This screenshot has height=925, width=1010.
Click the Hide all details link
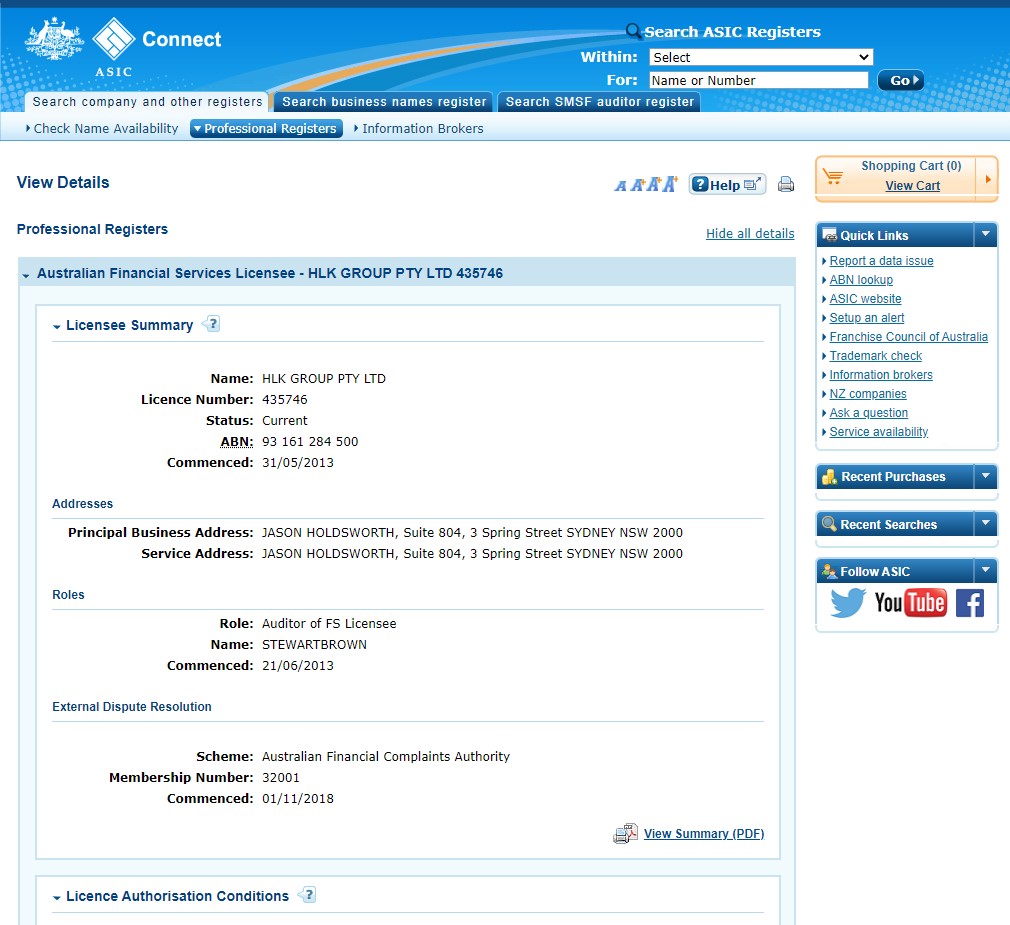point(750,233)
